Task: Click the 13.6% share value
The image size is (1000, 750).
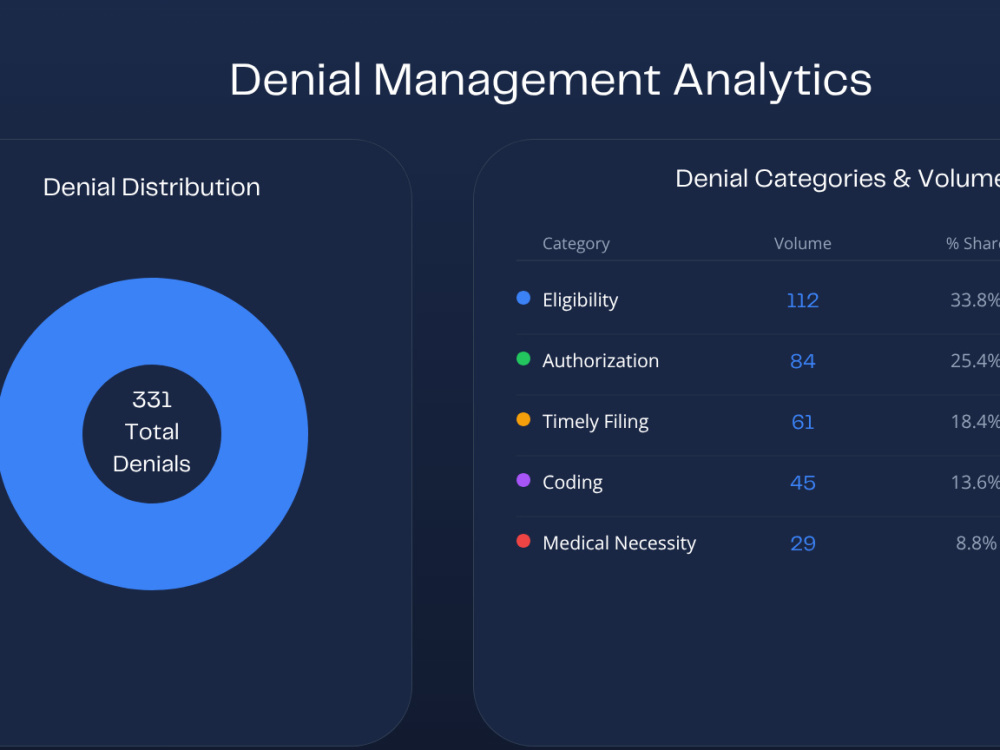Action: (974, 483)
